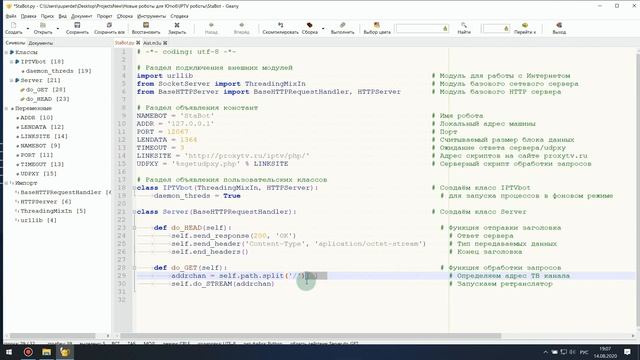Click the Восстановить (Revert) toolbar icon
Viewport: 640px width, 360px height.
(x=146, y=25)
